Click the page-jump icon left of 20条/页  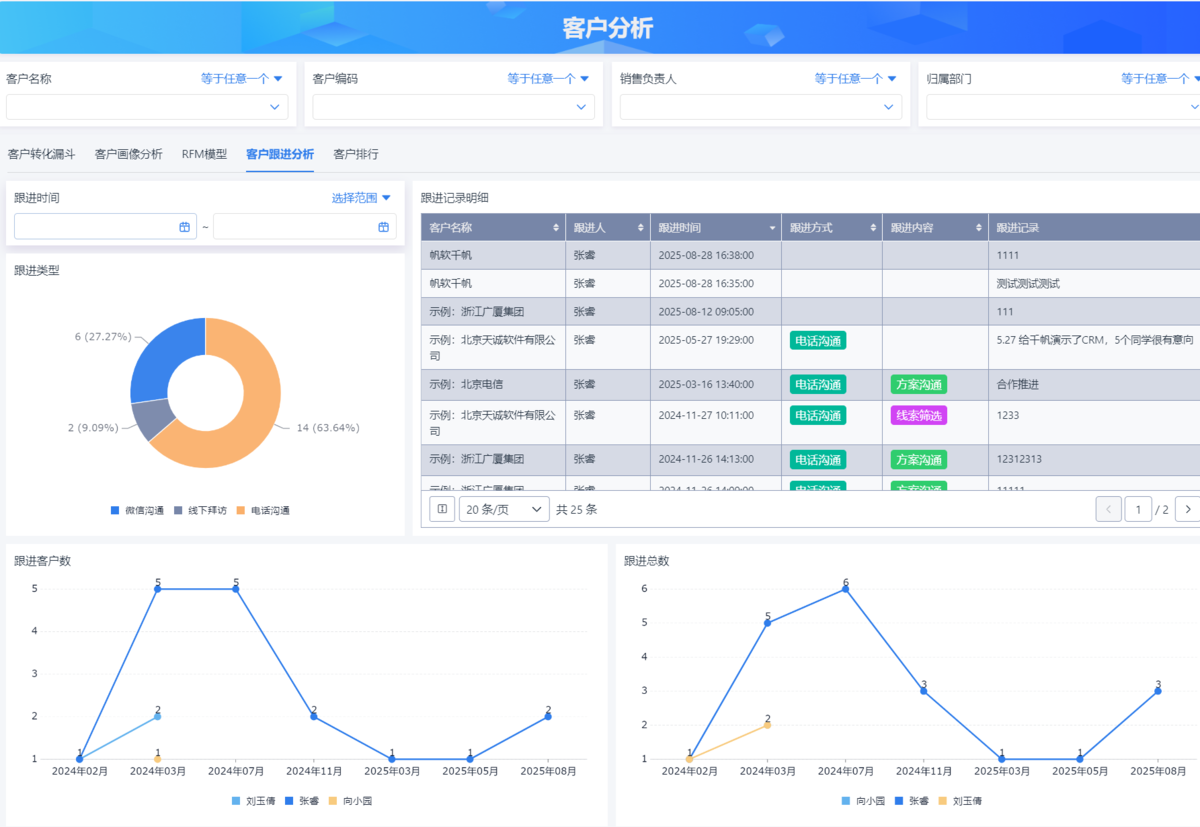coord(442,509)
